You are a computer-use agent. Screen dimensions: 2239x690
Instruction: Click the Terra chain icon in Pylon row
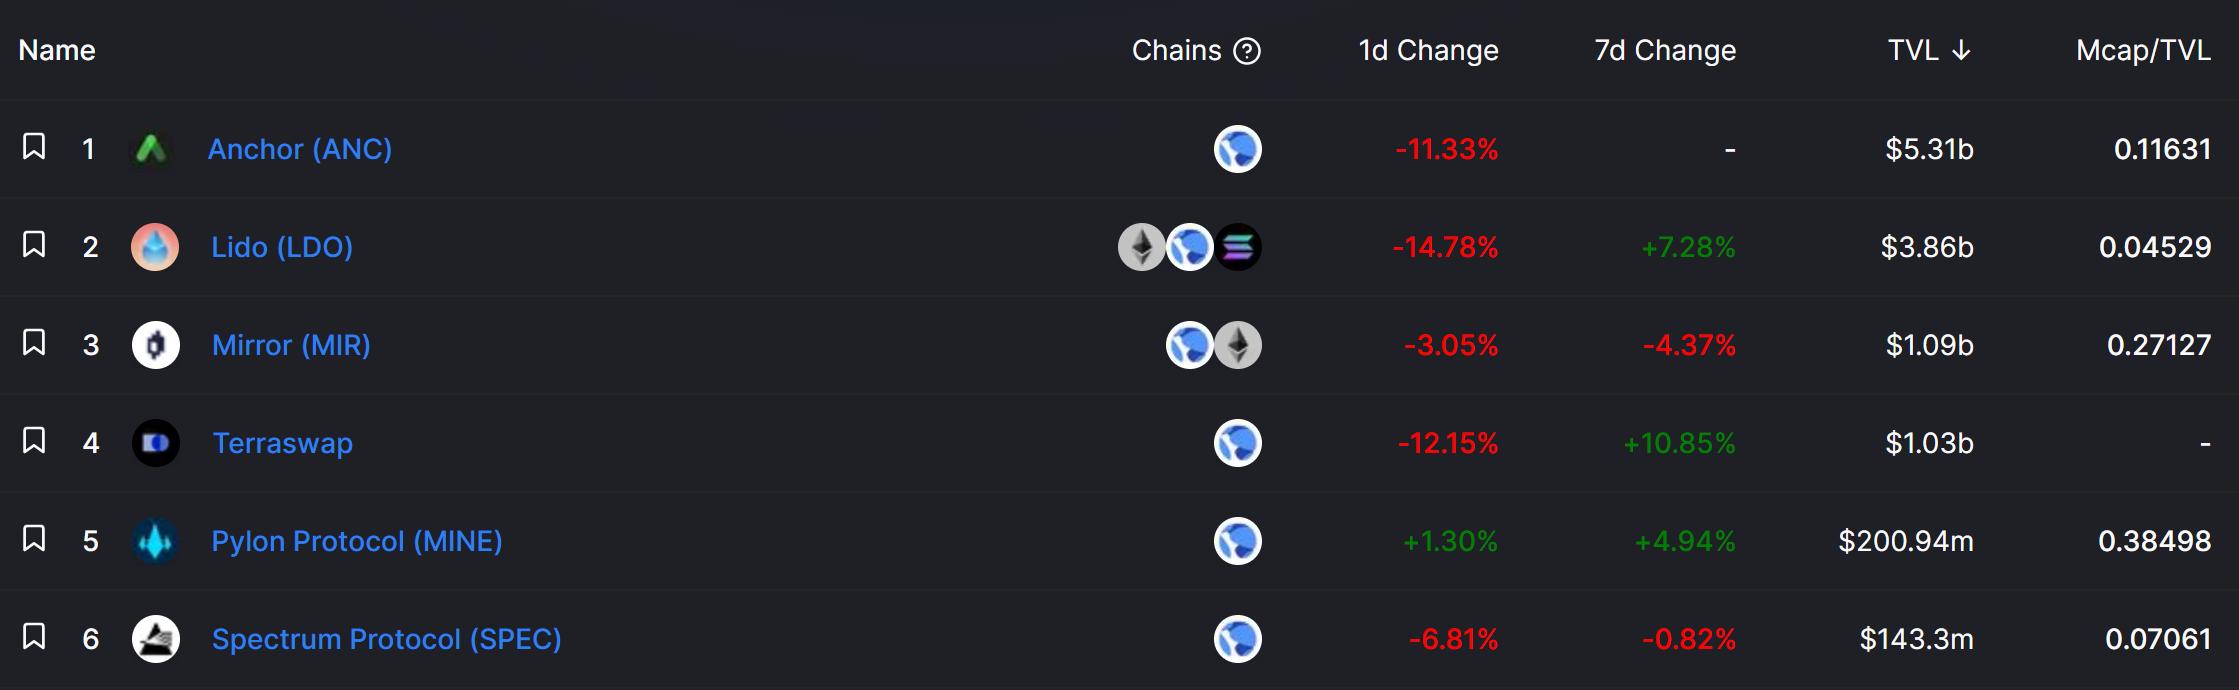[x=1238, y=541]
